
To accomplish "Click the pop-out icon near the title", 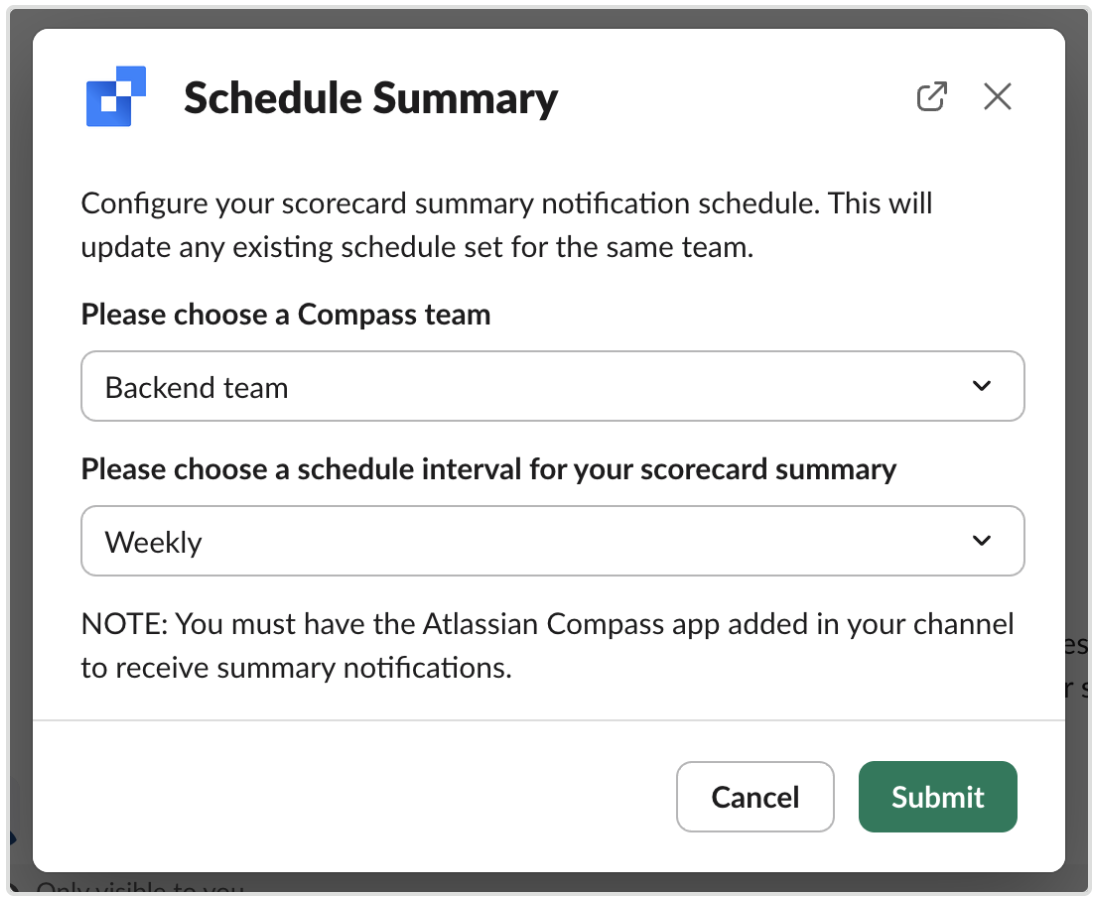I will pos(932,96).
